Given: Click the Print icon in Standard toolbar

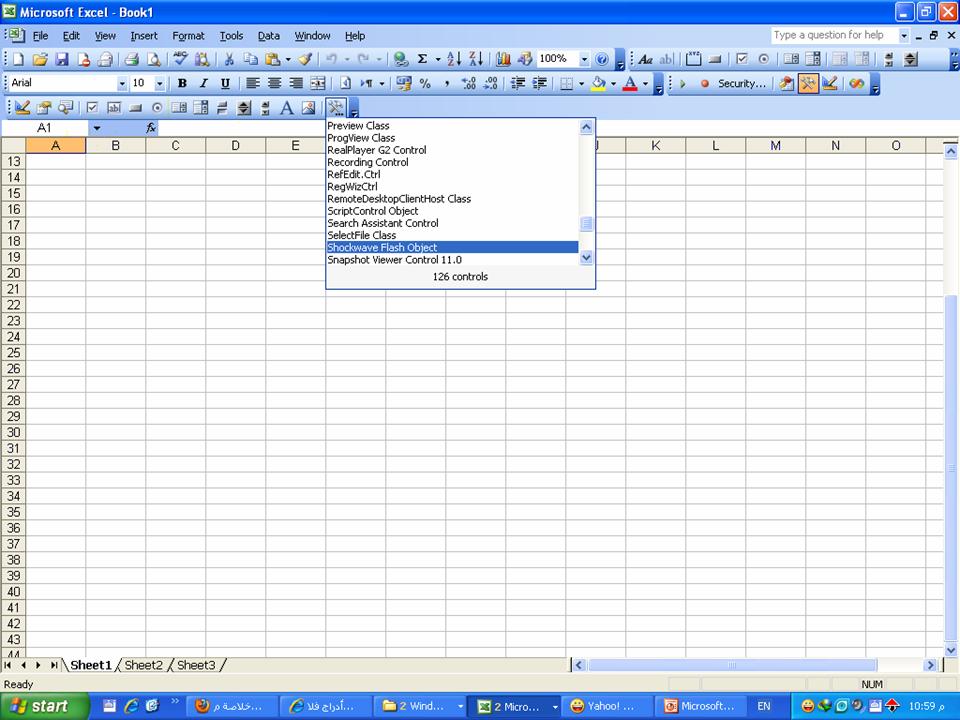Looking at the screenshot, I should click(131, 59).
